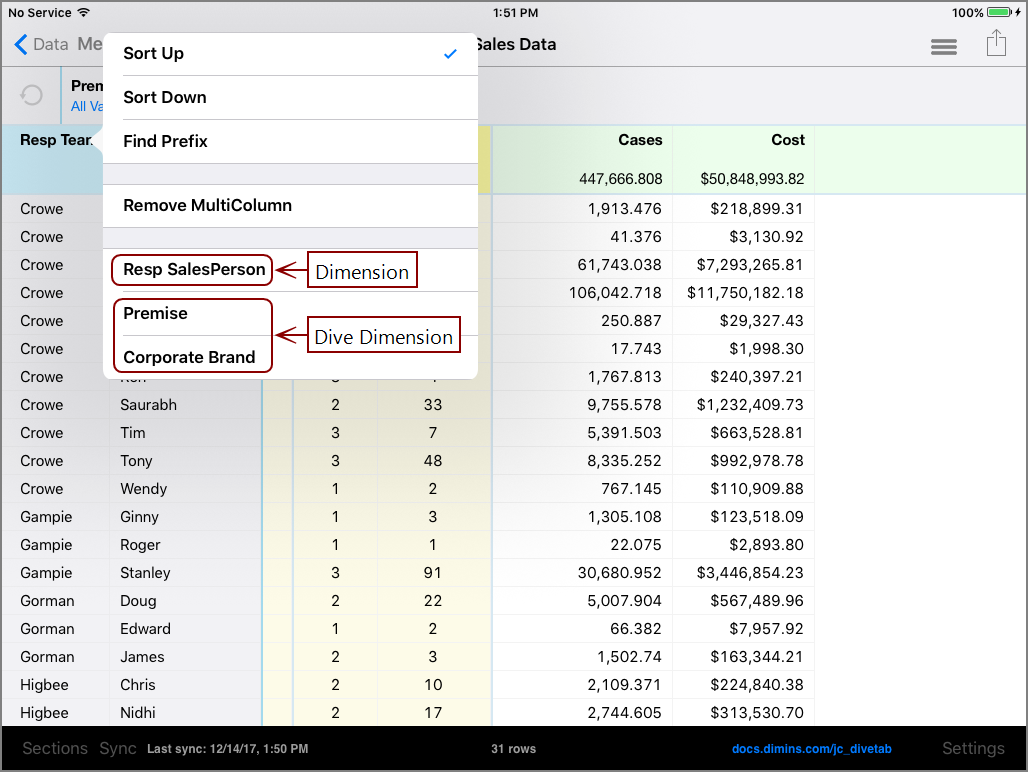Select Resp SalesPerson dimension
Image resolution: width=1028 pixels, height=772 pixels.
pyautogui.click(x=194, y=269)
